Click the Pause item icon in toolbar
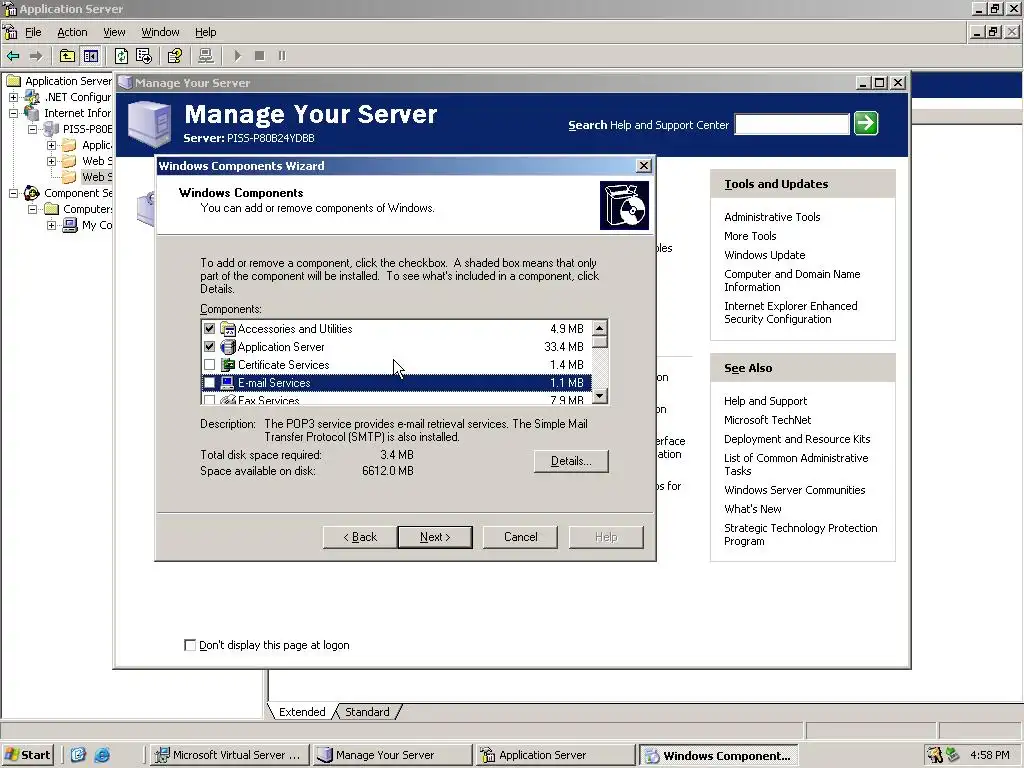This screenshot has height=768, width=1024. [x=282, y=56]
